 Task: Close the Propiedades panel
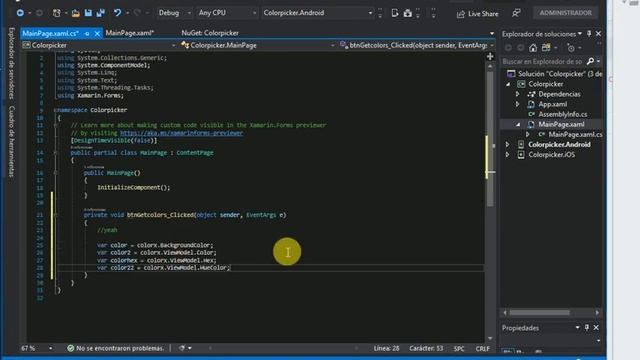[596, 327]
